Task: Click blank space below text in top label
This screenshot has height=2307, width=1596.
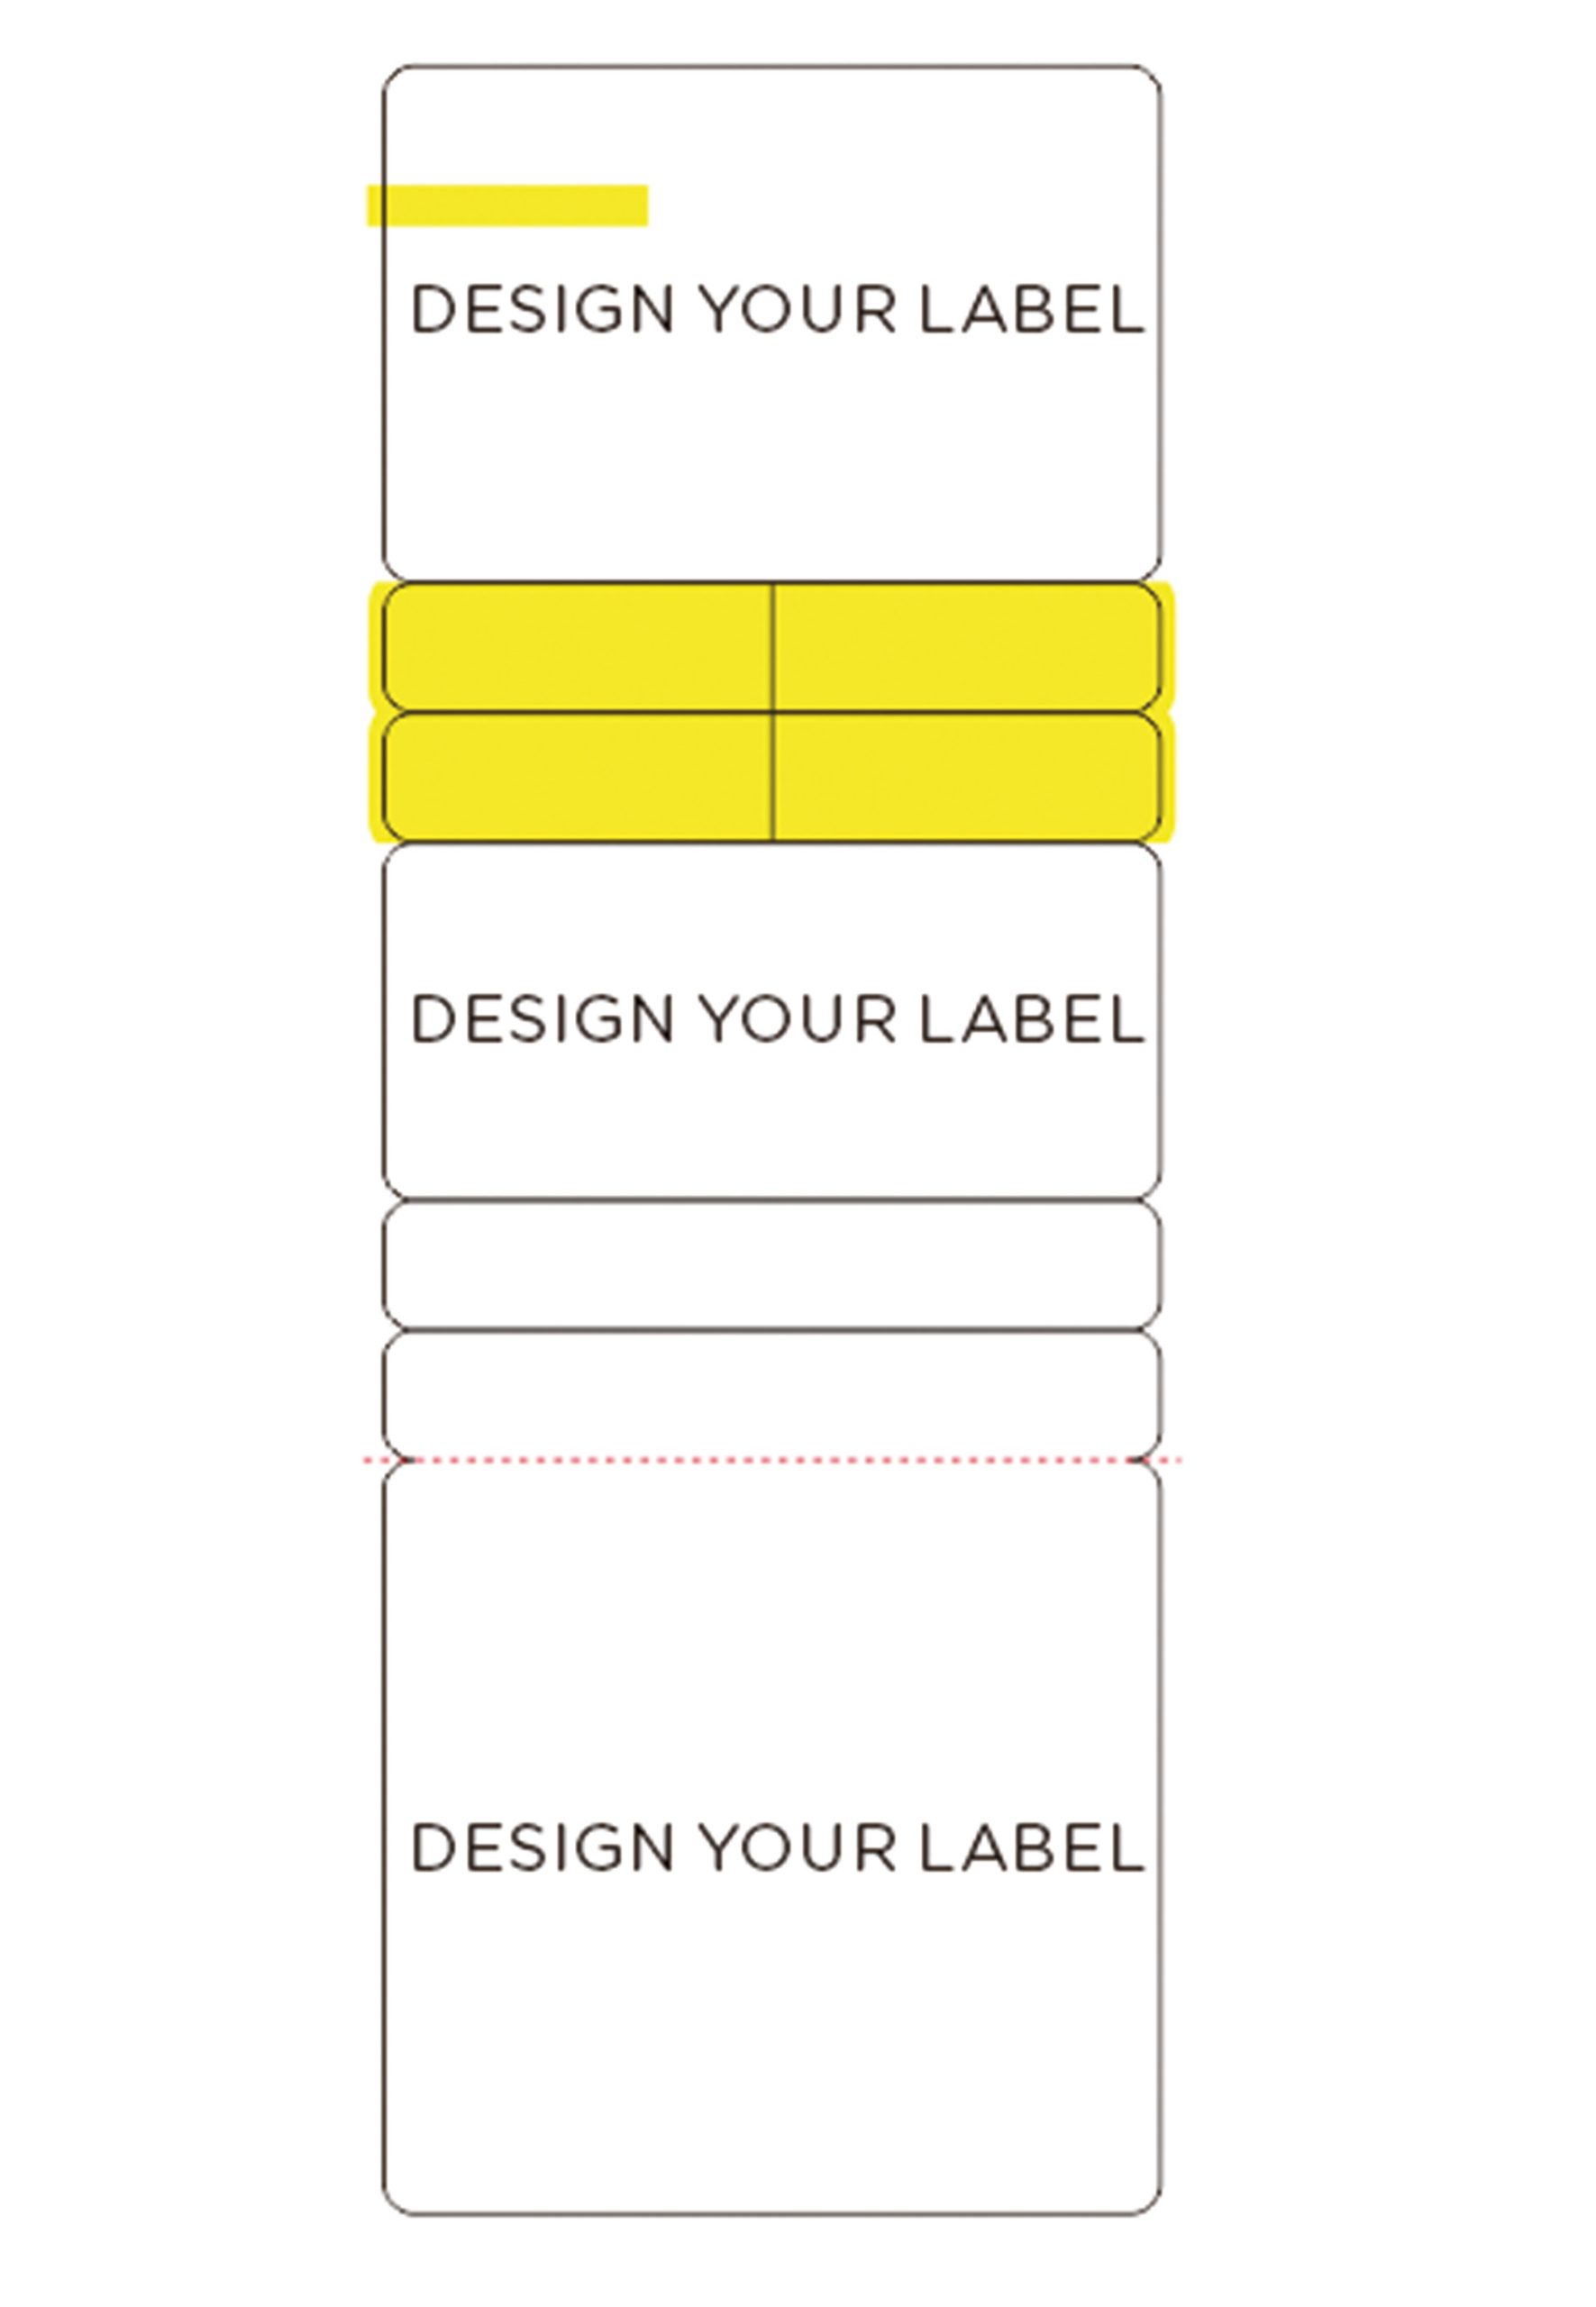Action: [772, 460]
